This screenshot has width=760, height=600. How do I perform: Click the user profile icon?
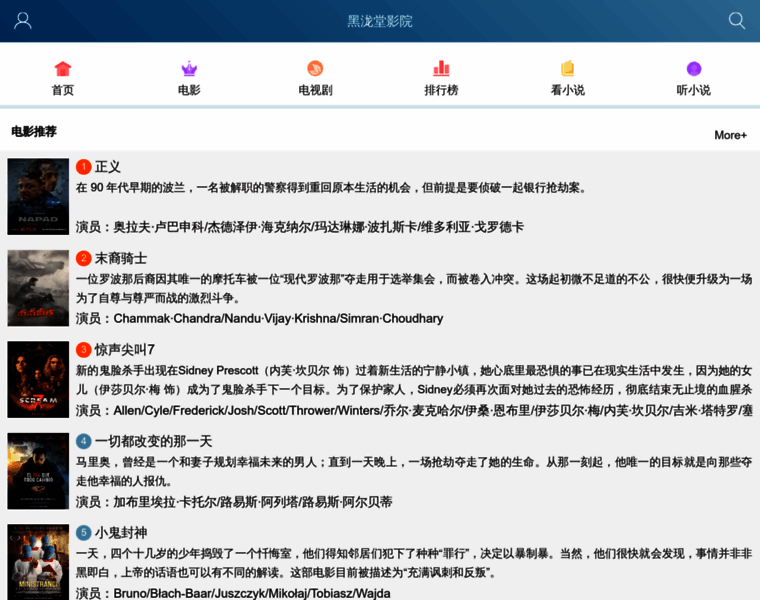tap(23, 21)
